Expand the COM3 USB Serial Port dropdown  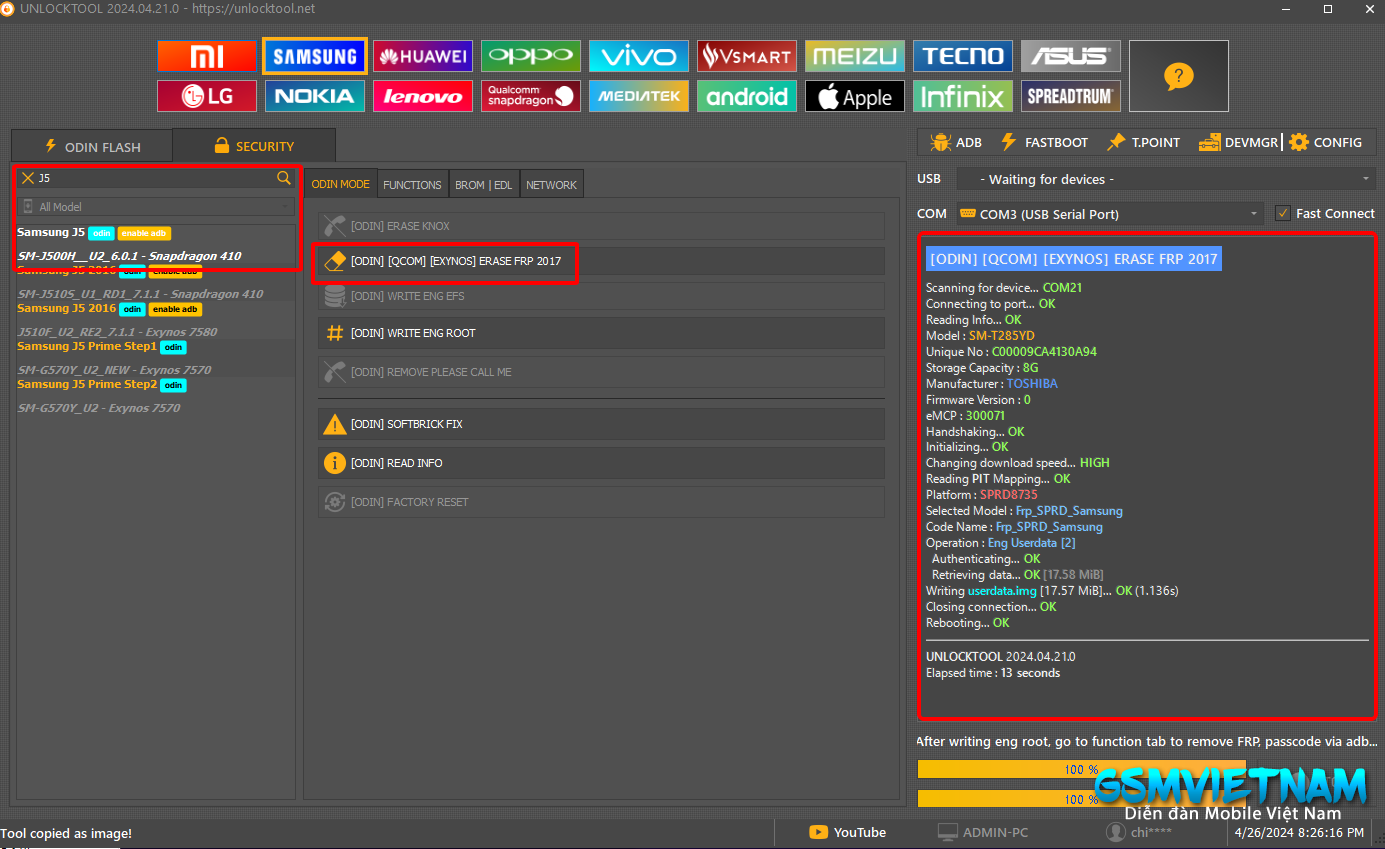click(x=1110, y=214)
